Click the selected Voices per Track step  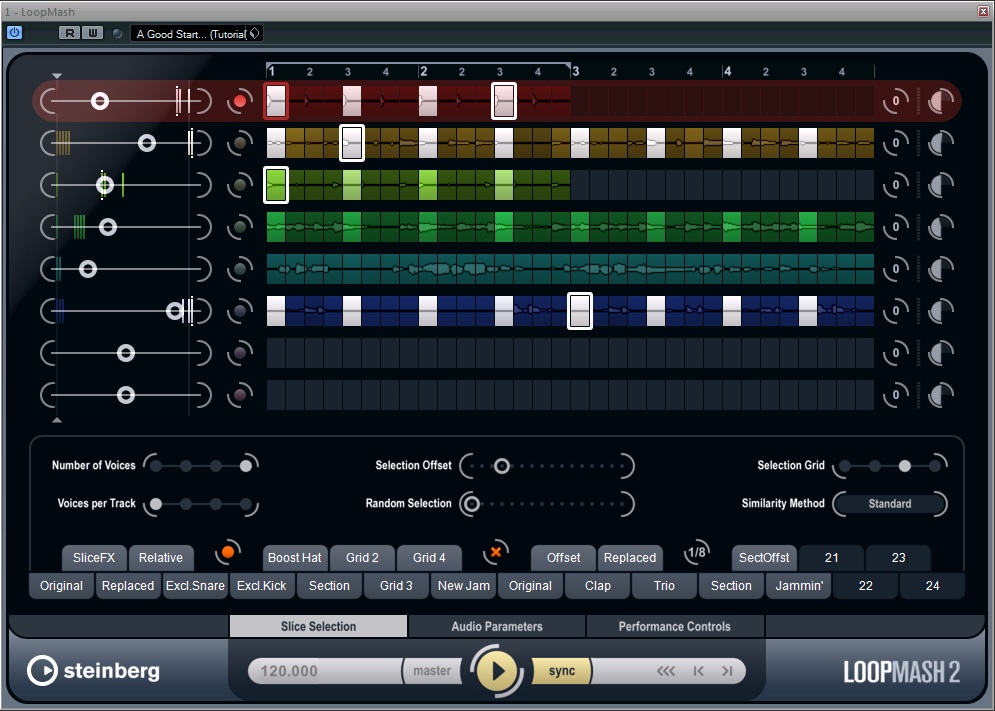(155, 504)
